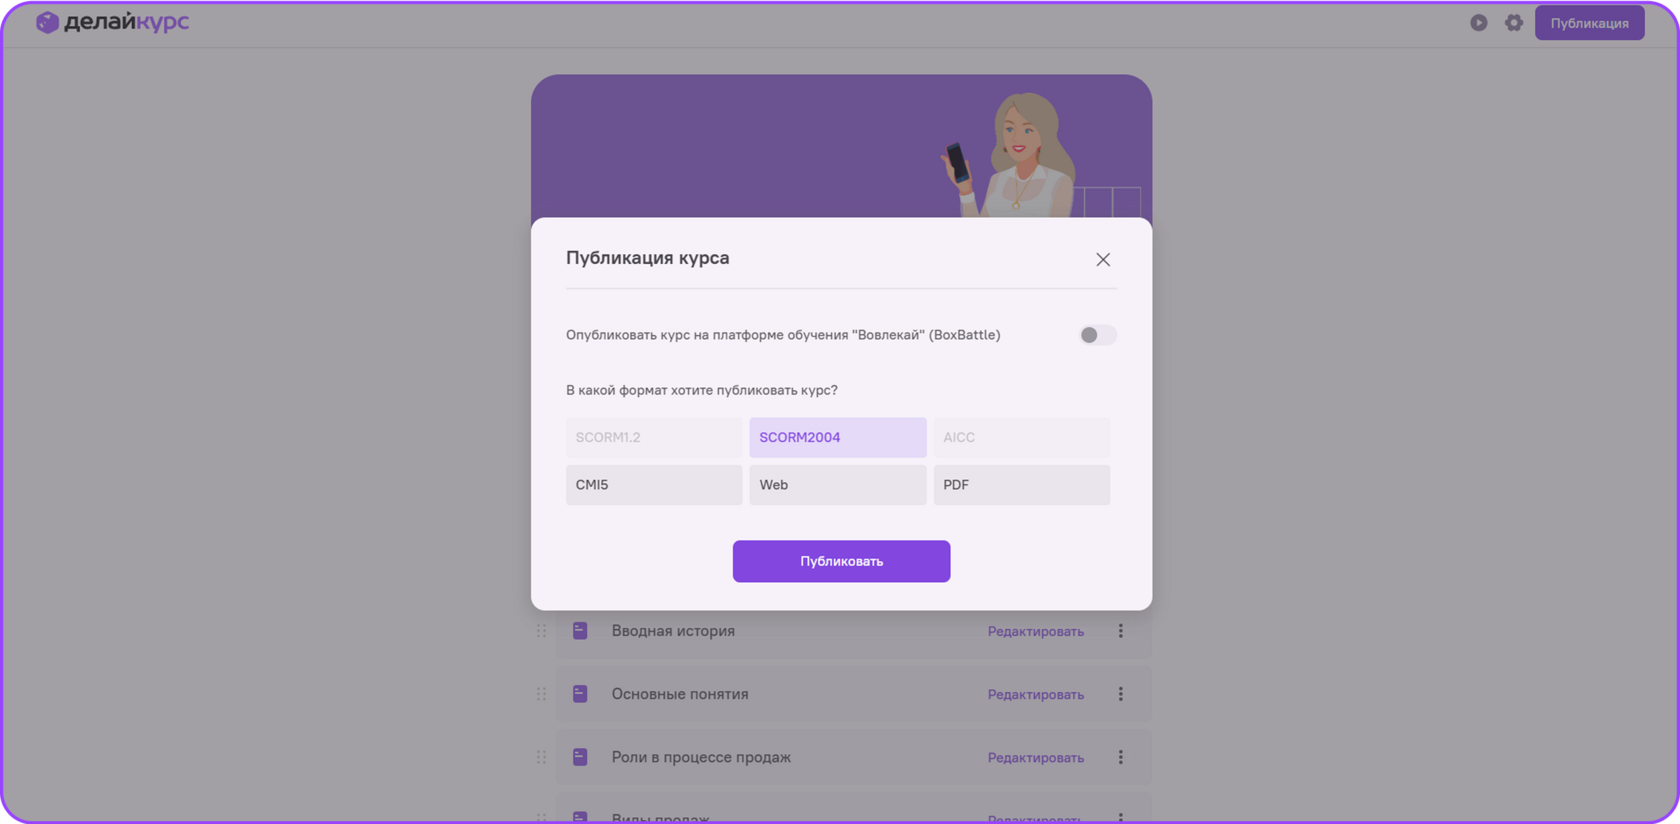Screen dimensions: 1680x824
Task: Choose the PDF publication format
Action: pos(1021,485)
